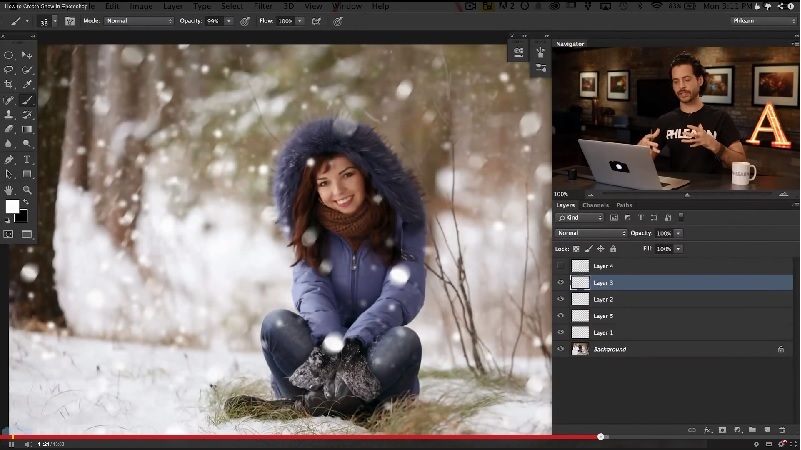Toggle lock all padlock

pos(613,249)
